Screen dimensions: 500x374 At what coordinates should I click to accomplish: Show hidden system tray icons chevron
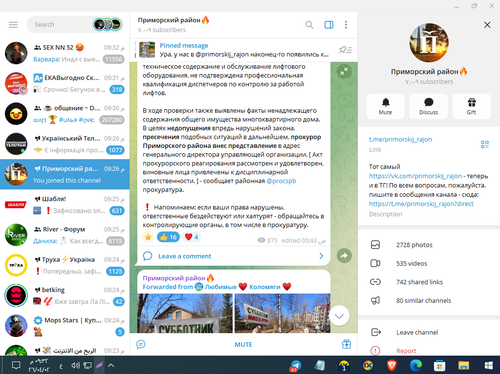coord(111,365)
